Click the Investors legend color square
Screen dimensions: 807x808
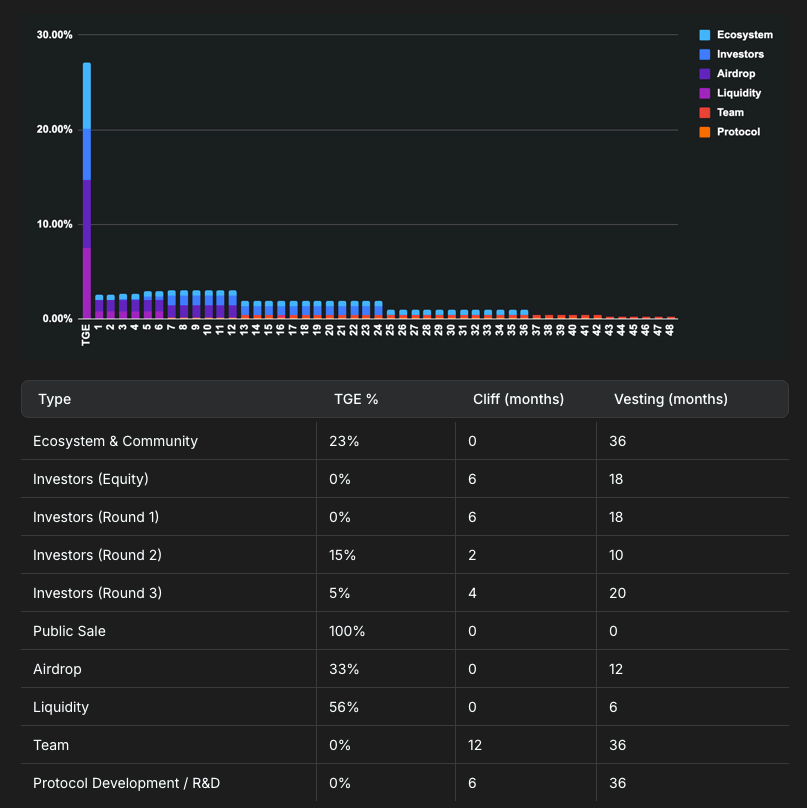[704, 54]
